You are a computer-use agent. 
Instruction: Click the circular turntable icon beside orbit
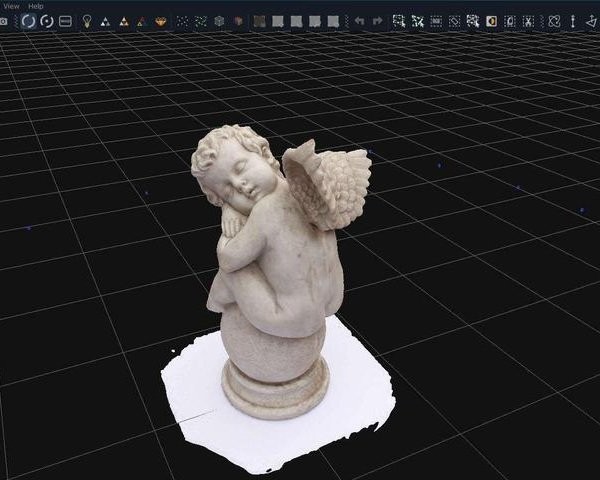[47, 21]
